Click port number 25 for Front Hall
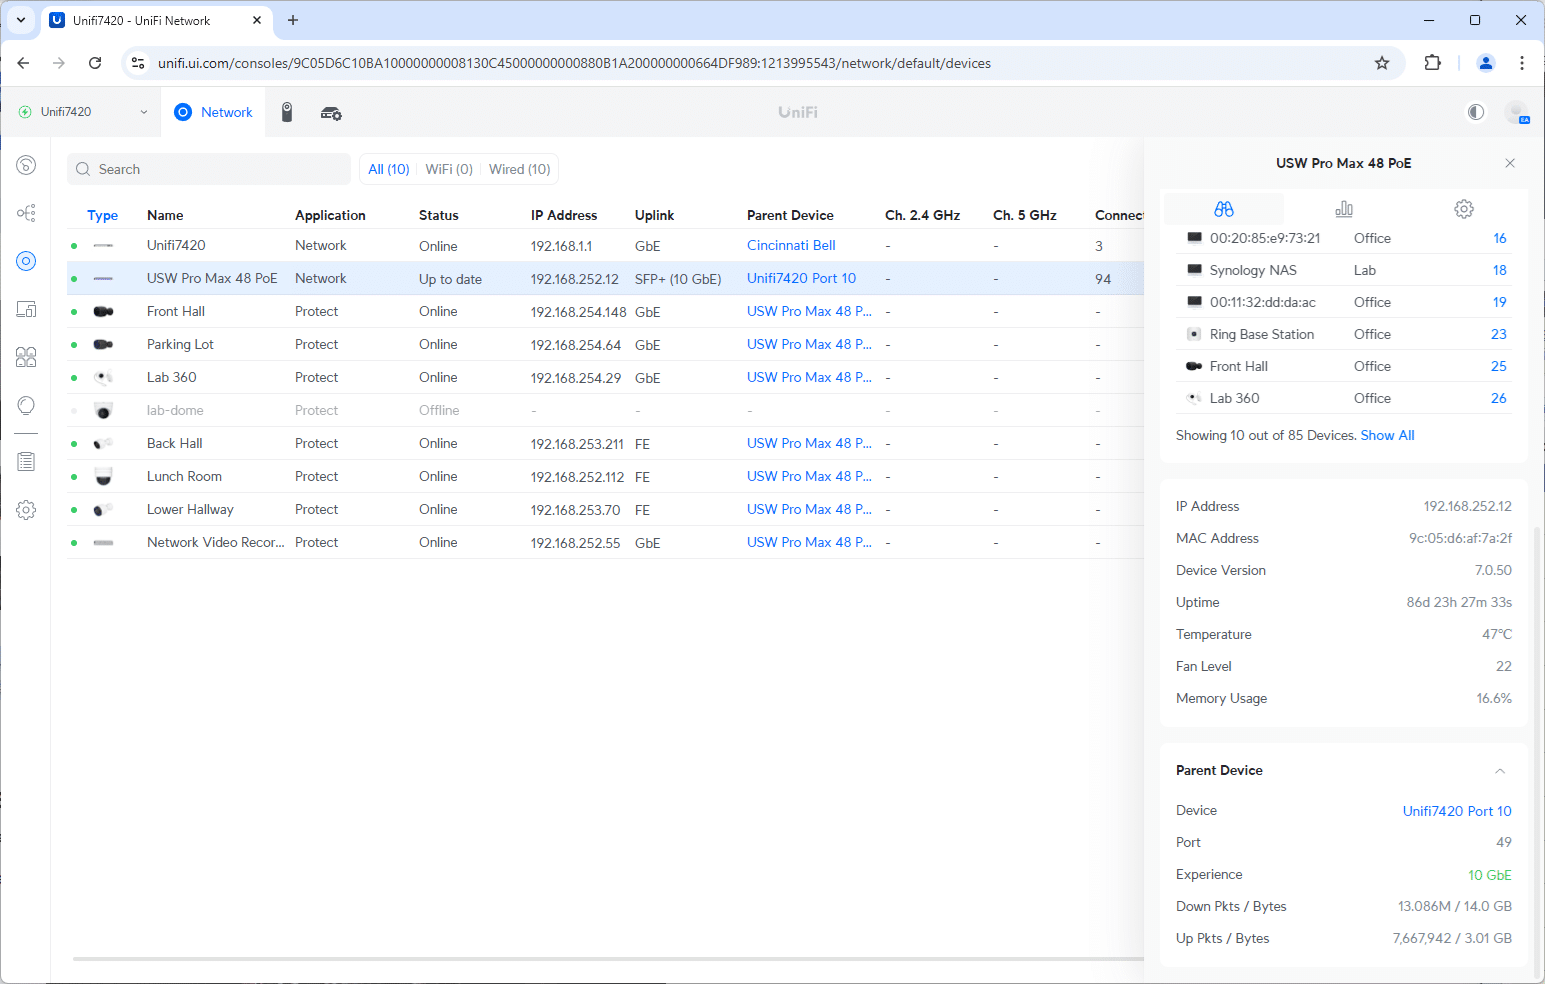This screenshot has width=1545, height=984. click(1499, 366)
